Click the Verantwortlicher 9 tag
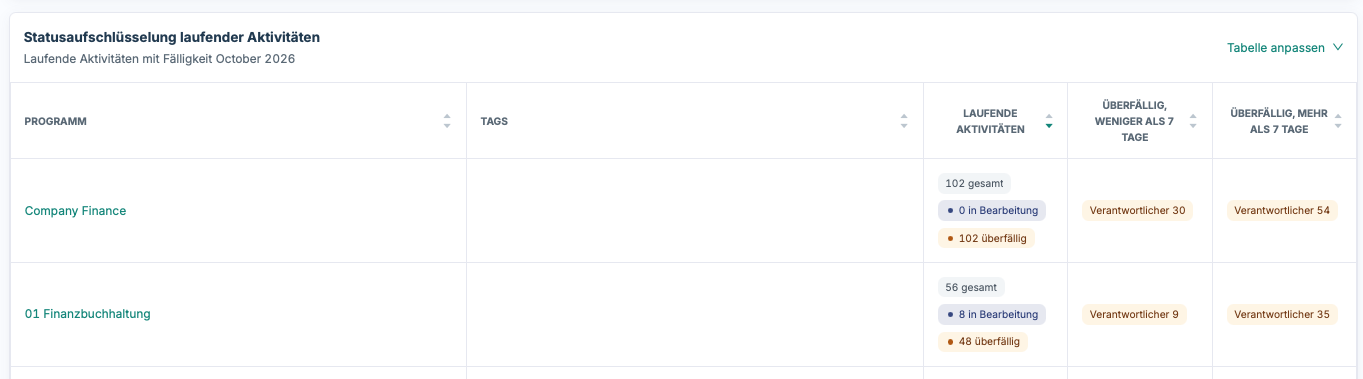1363x379 pixels. [x=1134, y=314]
